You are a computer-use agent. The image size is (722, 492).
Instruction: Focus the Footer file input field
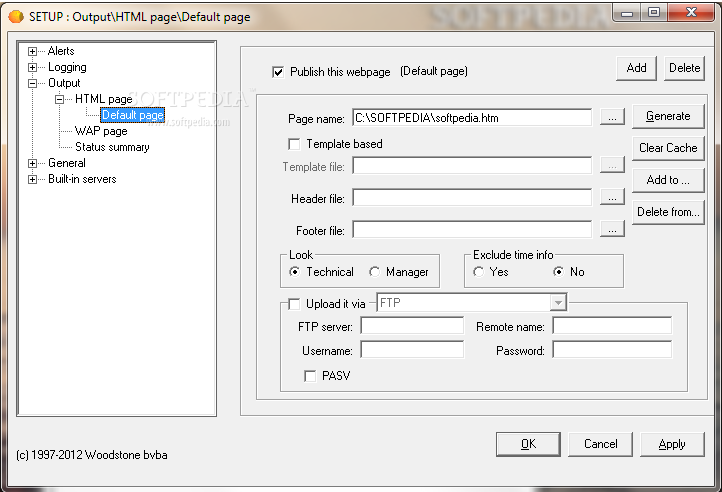472,229
